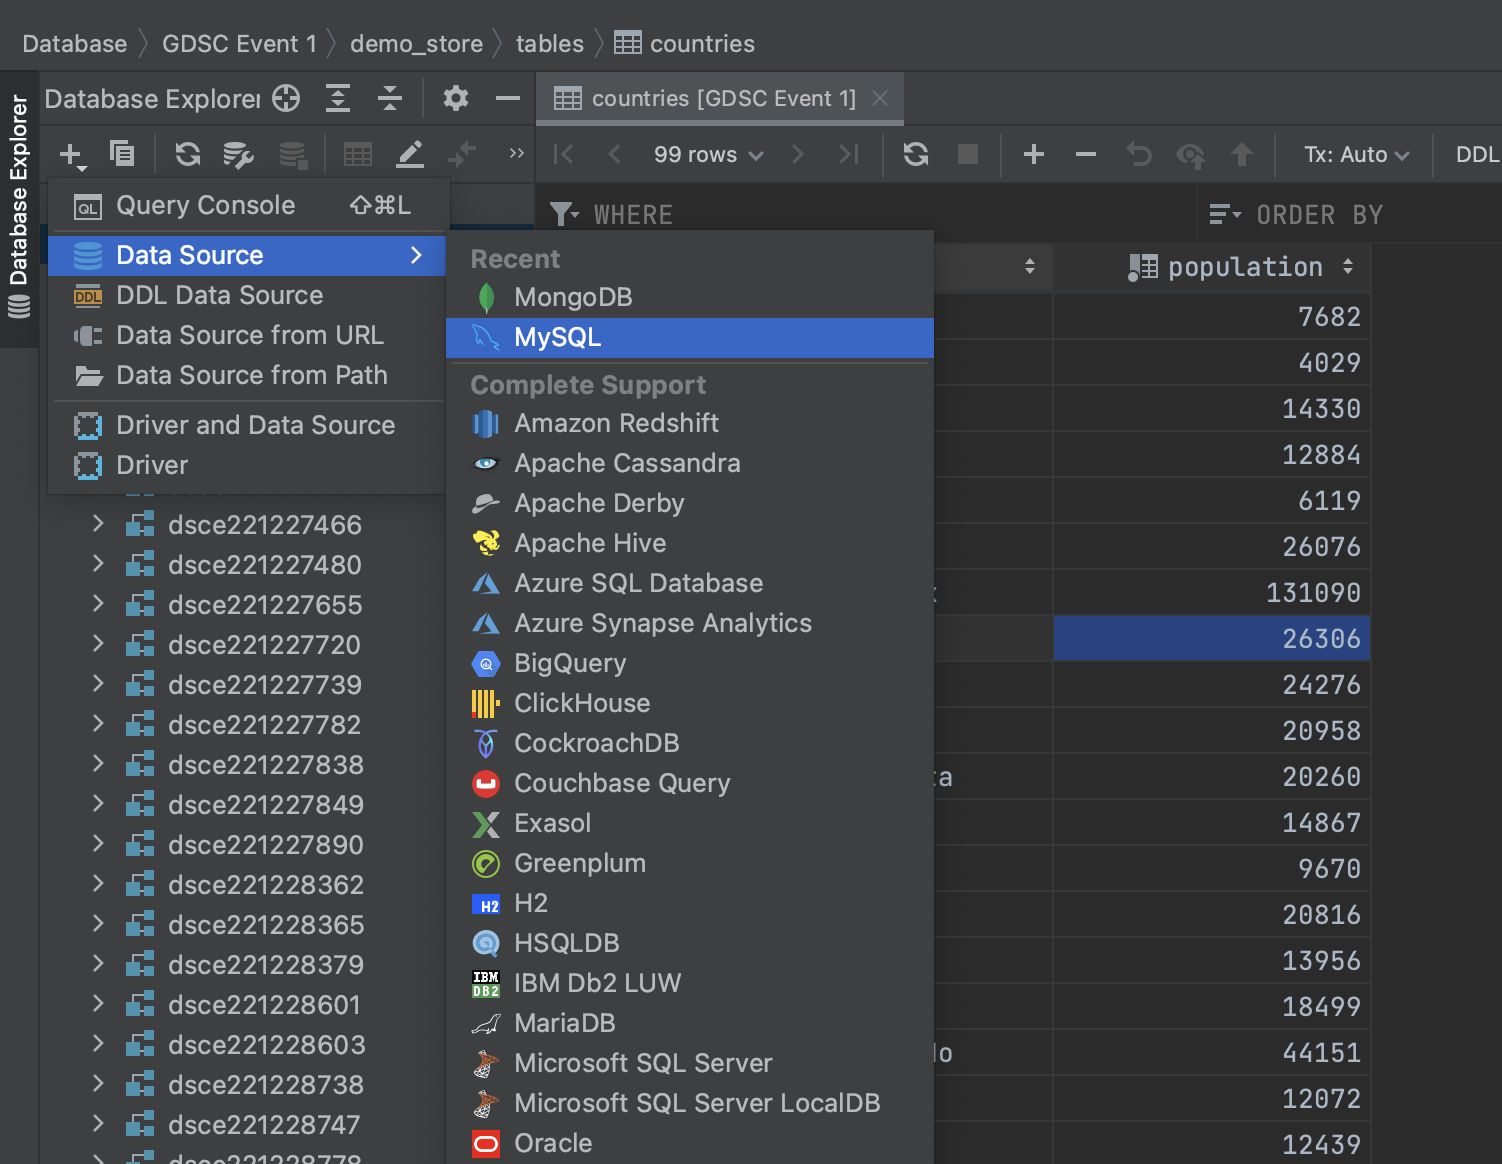
Task: Choose DDL Data Source menu item
Action: pyautogui.click(x=246, y=295)
